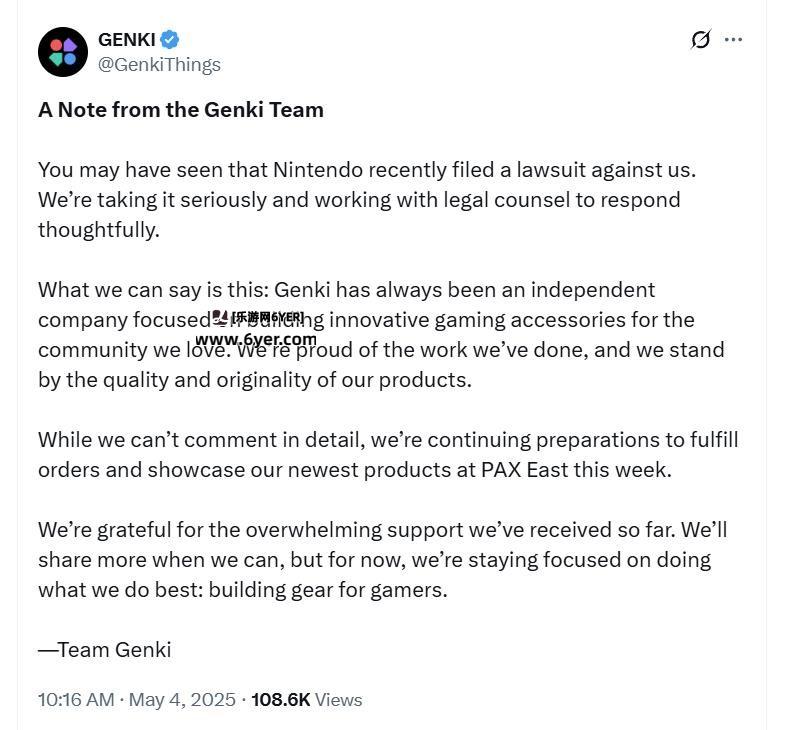
Task: Click the May 4, 2025 date
Action: pyautogui.click(x=181, y=700)
